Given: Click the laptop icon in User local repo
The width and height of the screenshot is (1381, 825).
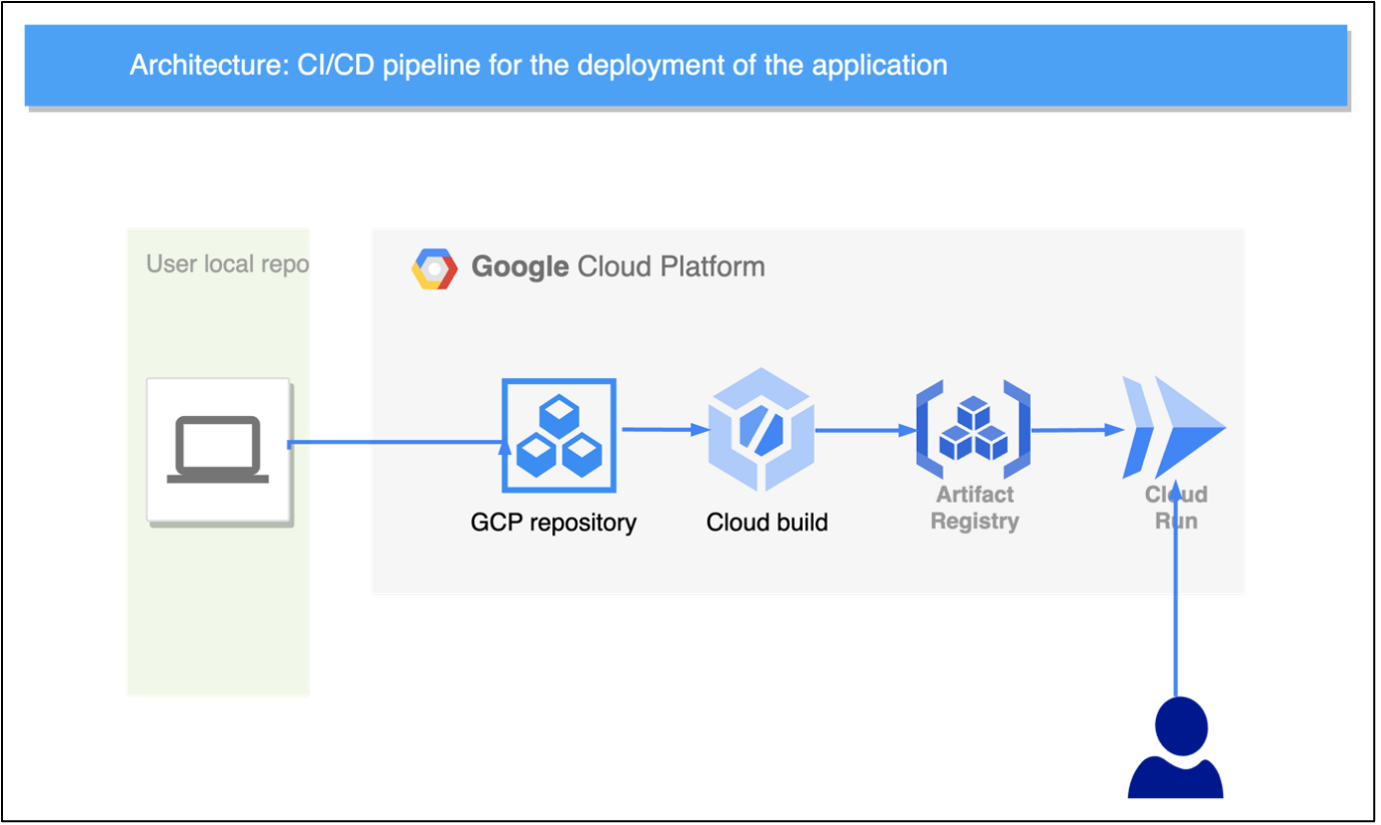Looking at the screenshot, I should coord(218,448).
